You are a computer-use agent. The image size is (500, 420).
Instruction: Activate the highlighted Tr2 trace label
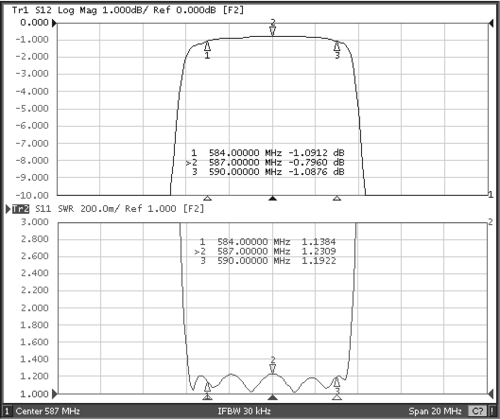(x=21, y=209)
